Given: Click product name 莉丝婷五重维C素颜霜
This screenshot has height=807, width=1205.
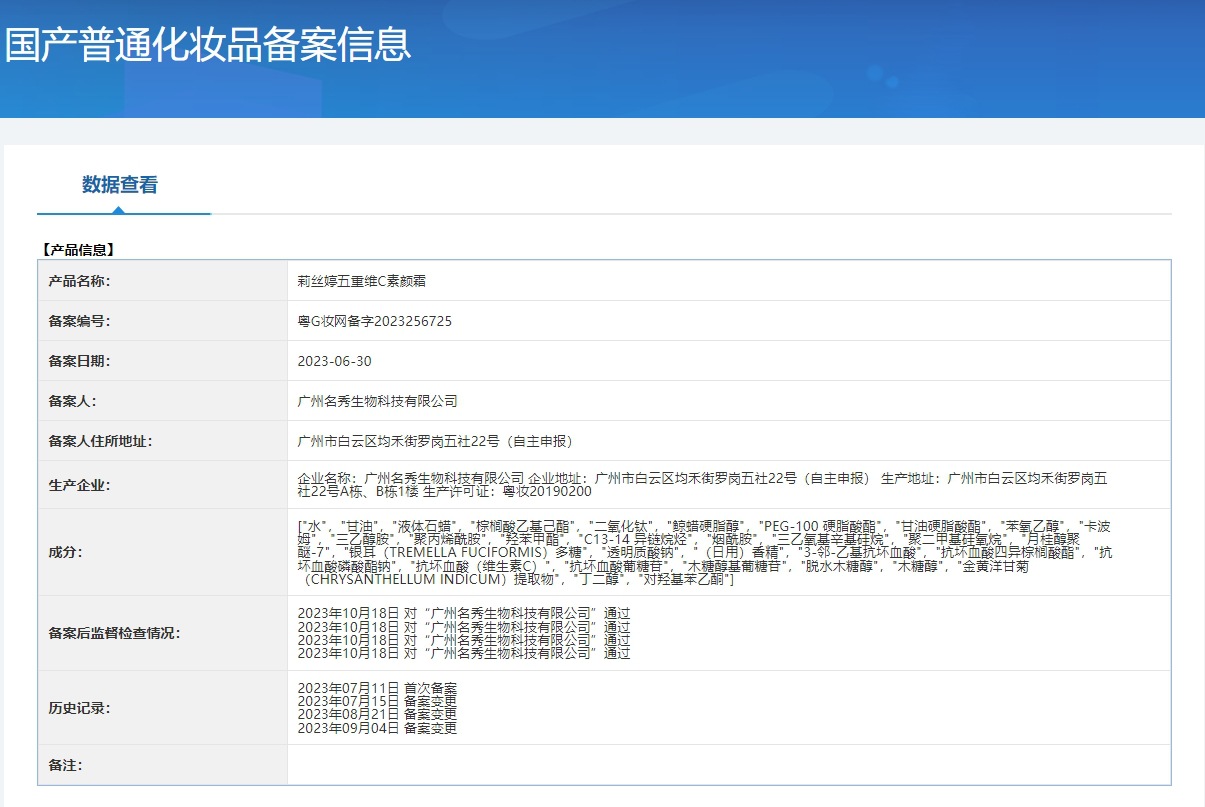Looking at the screenshot, I should click(x=362, y=281).
